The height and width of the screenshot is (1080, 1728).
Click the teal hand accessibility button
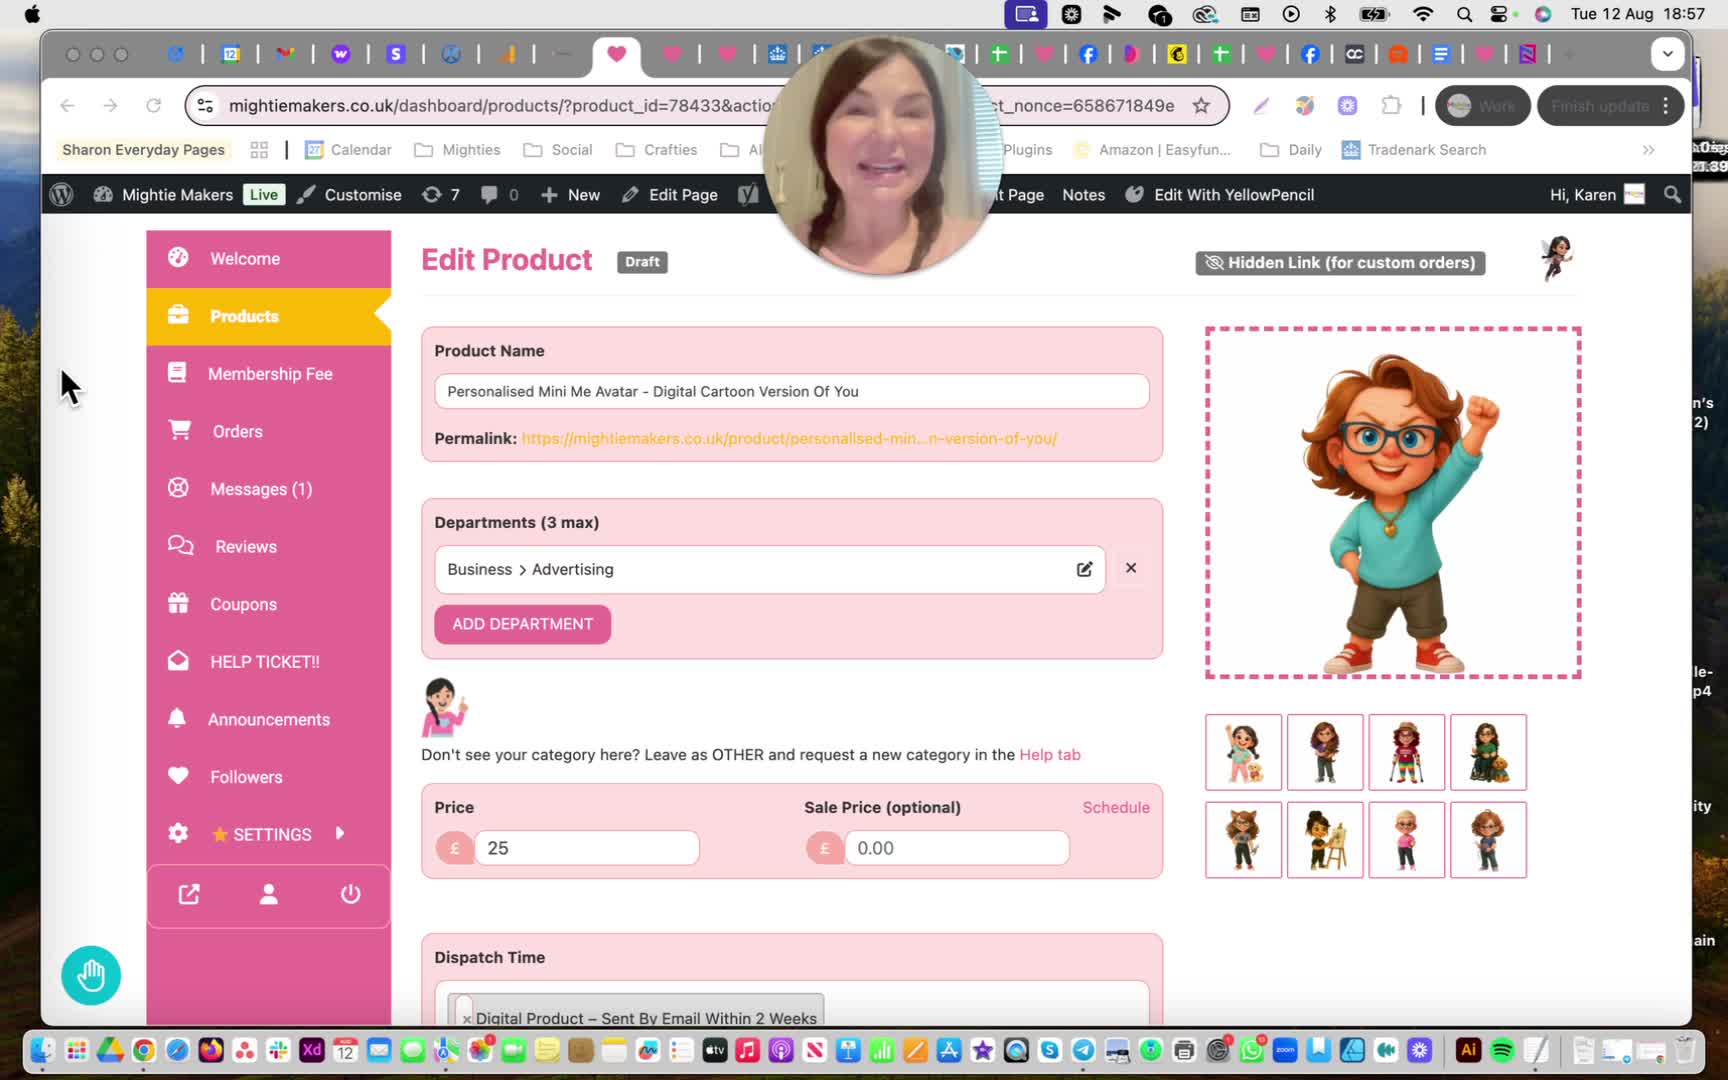(91, 975)
